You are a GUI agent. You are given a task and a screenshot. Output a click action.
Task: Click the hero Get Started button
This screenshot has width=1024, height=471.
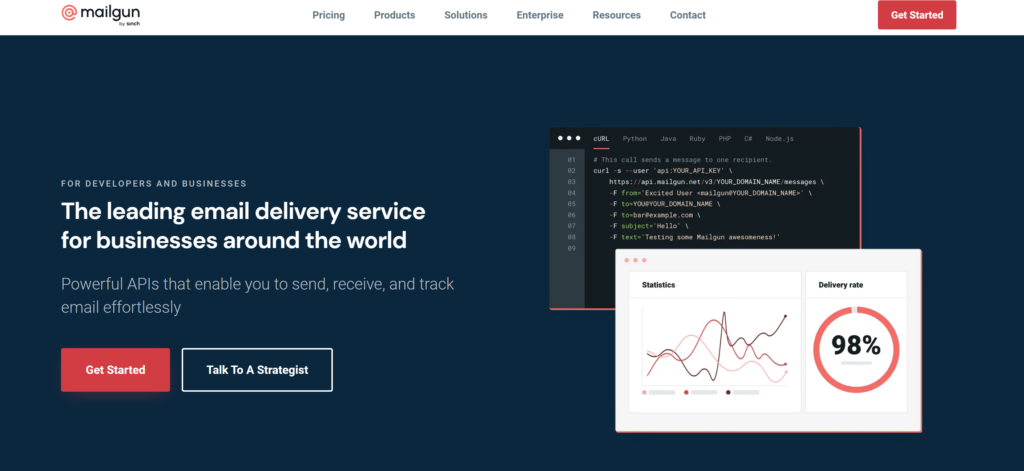click(x=115, y=370)
